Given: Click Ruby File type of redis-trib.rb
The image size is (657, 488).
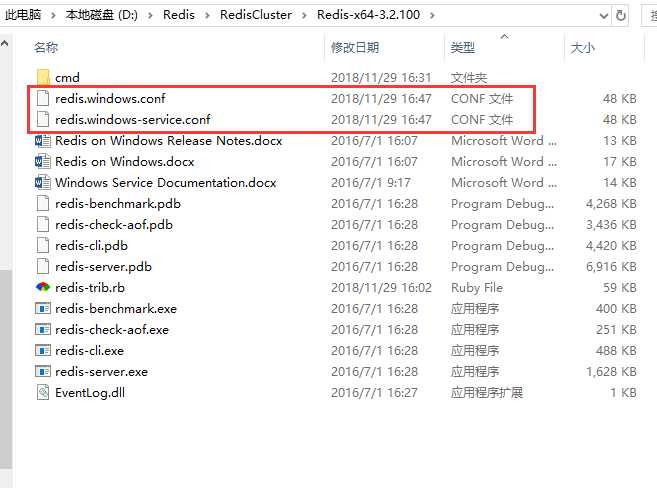Looking at the screenshot, I should [477, 288].
